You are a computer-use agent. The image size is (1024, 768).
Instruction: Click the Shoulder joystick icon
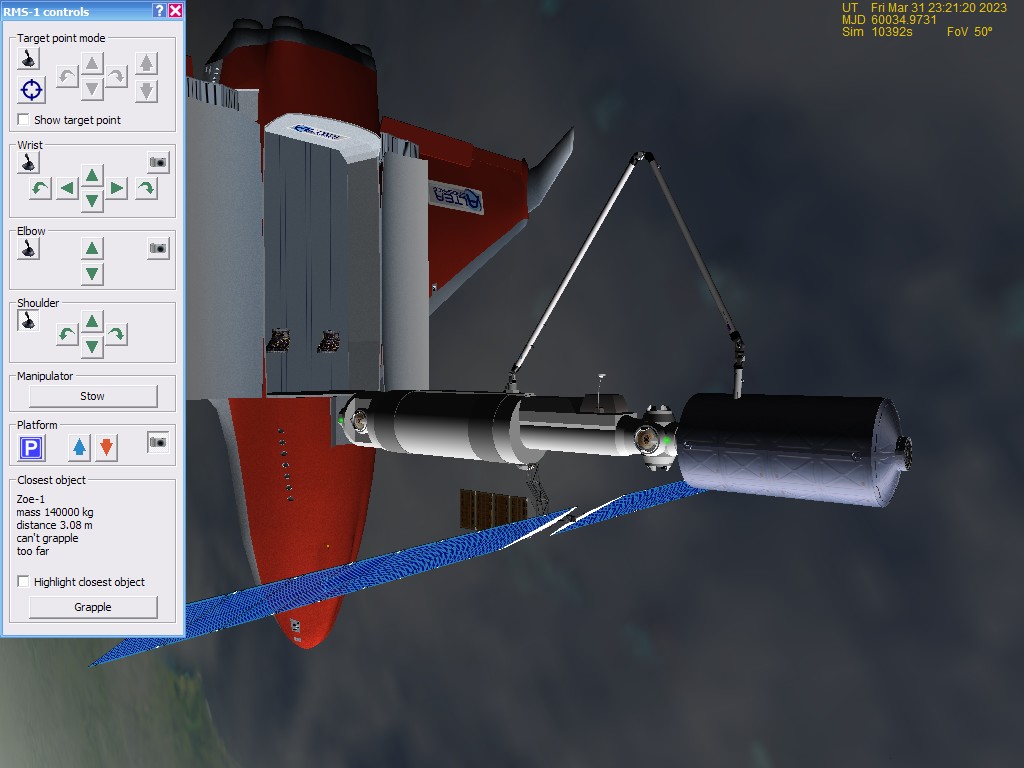[x=28, y=321]
